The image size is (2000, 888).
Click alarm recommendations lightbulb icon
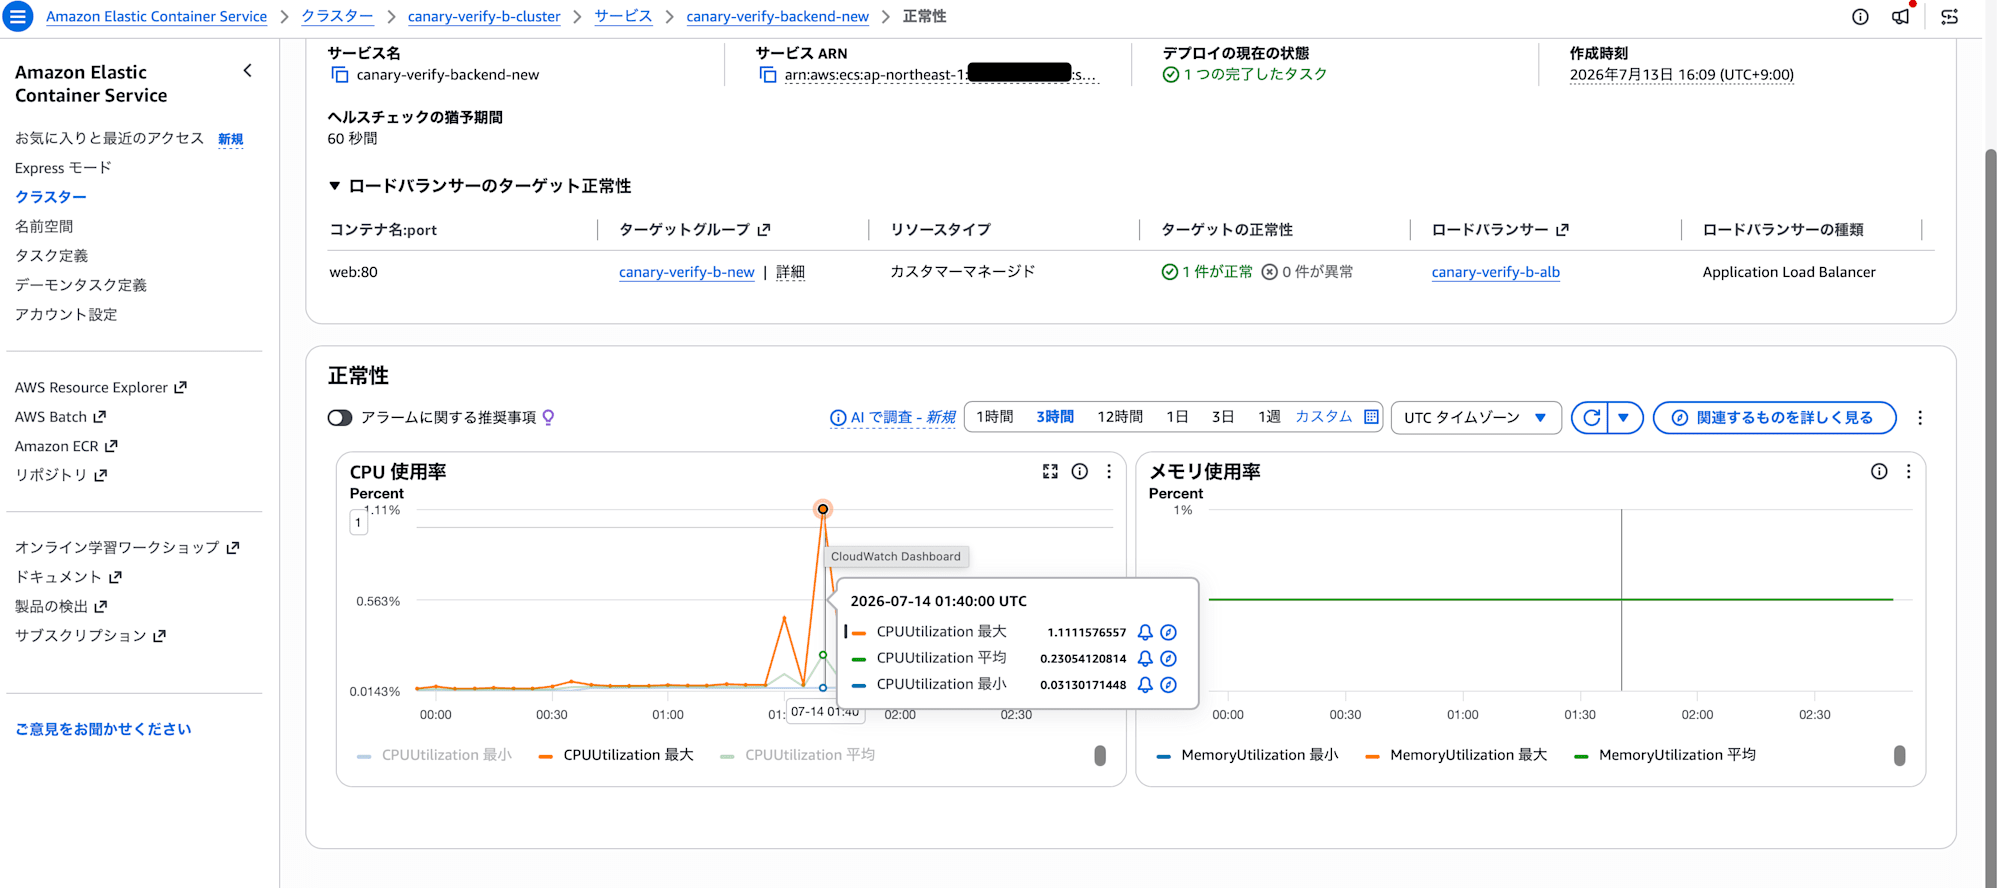click(x=548, y=417)
